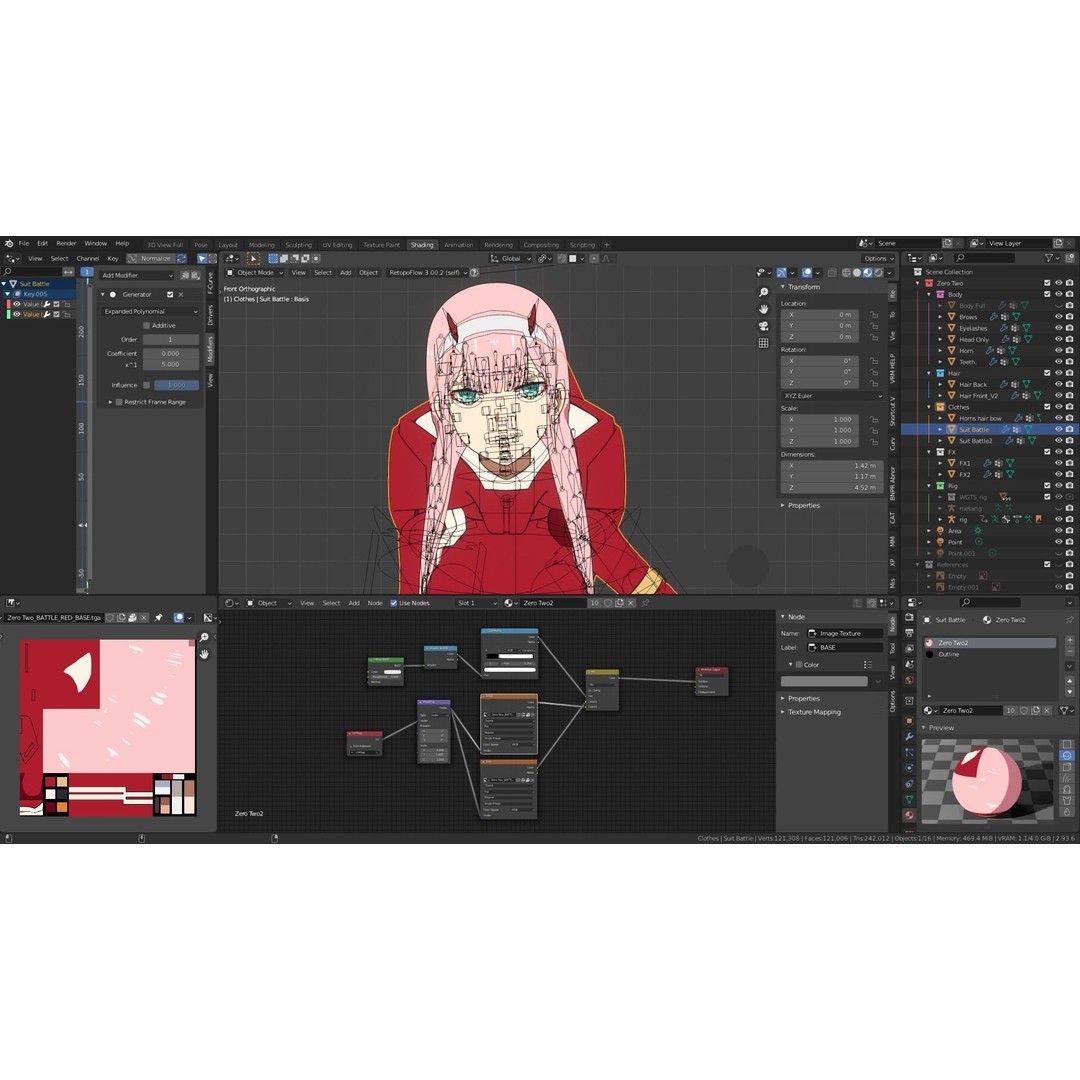Open the Physics properties tab
1080x1080 pixels.
pyautogui.click(x=909, y=768)
